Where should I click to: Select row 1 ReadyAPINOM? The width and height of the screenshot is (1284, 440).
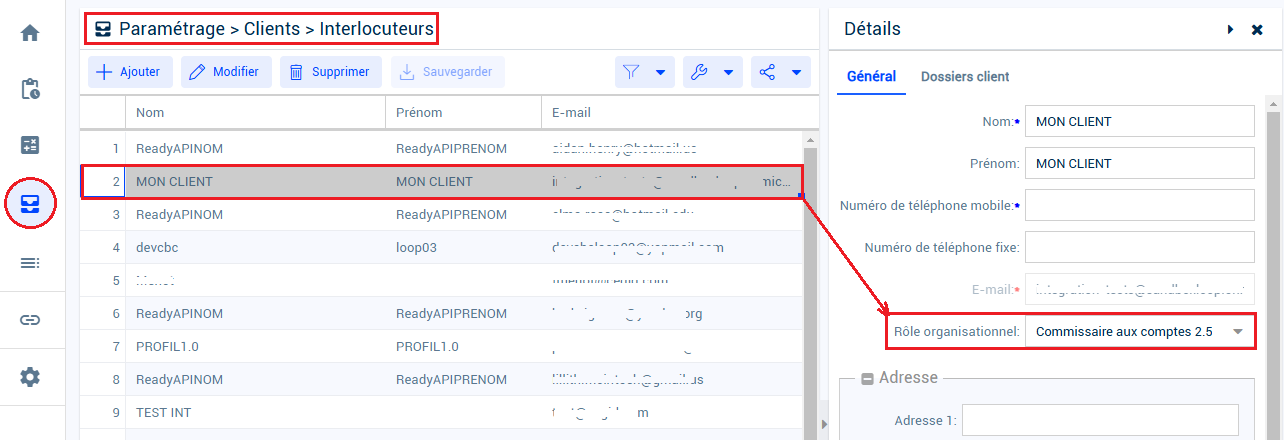pyautogui.click(x=442, y=148)
